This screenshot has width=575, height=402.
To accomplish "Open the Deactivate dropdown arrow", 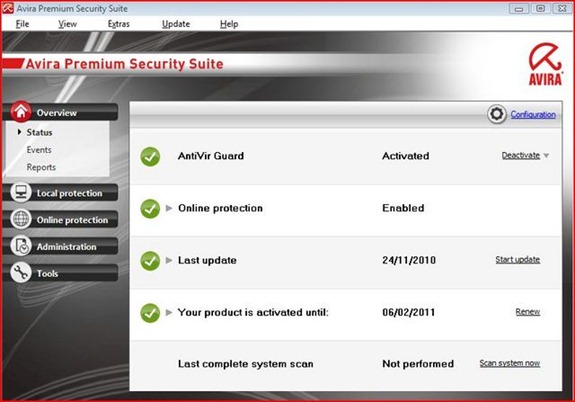I will [546, 156].
